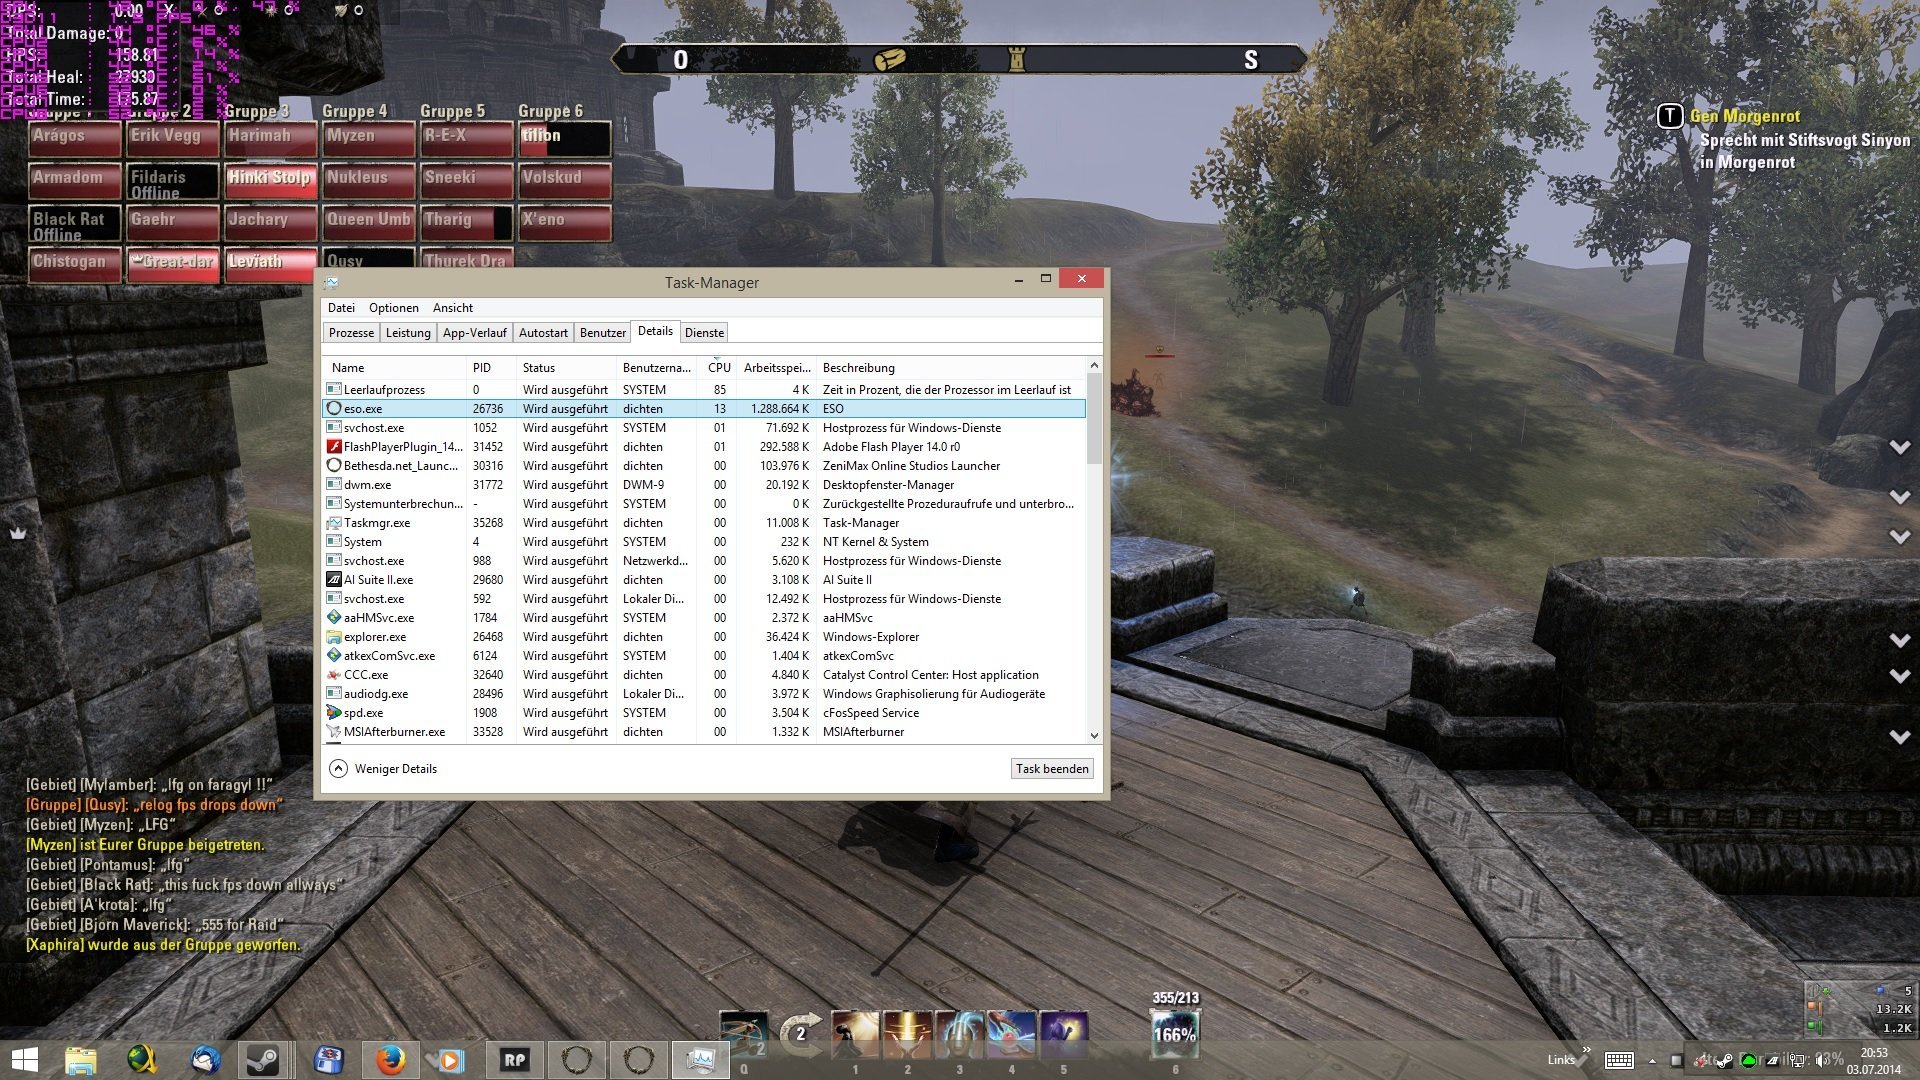Launch Firefox from the taskbar
The width and height of the screenshot is (1920, 1080).
click(390, 1059)
